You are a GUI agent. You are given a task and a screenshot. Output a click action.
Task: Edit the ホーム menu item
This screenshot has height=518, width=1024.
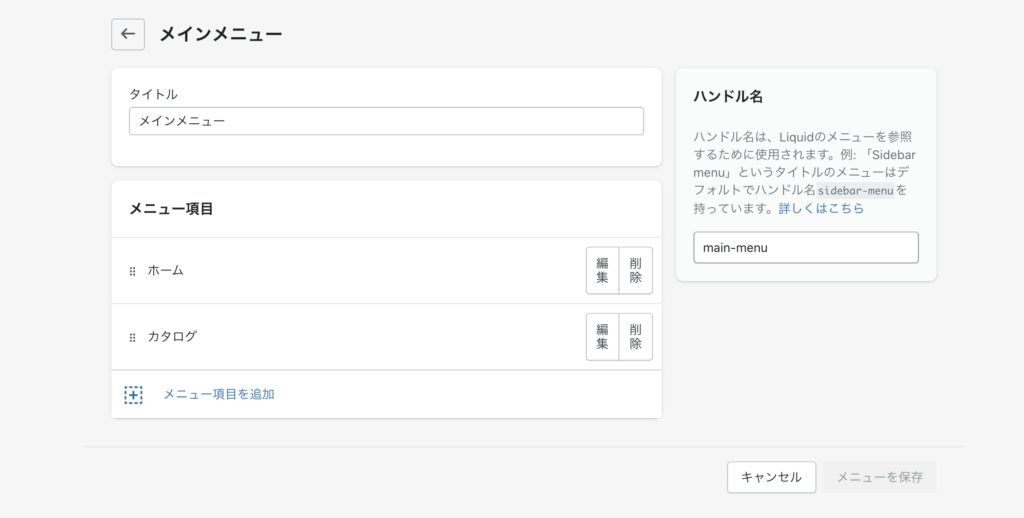602,271
